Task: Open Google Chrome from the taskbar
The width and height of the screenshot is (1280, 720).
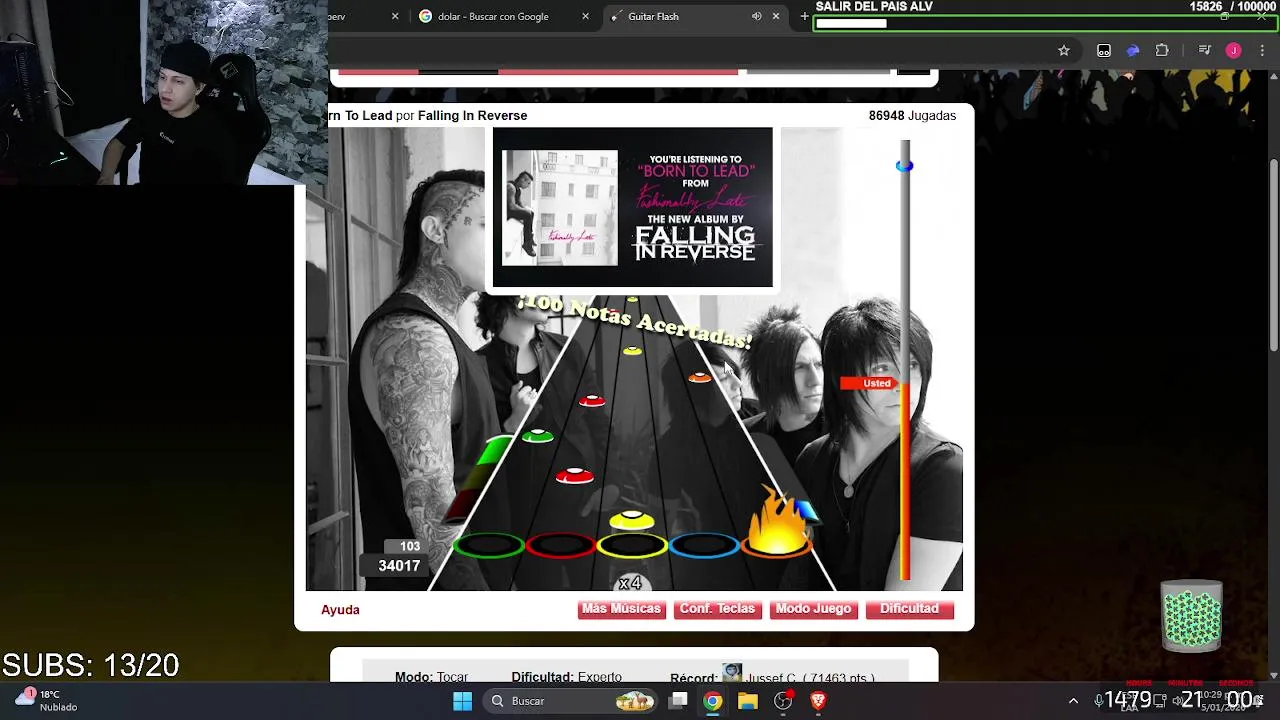Action: tap(712, 701)
